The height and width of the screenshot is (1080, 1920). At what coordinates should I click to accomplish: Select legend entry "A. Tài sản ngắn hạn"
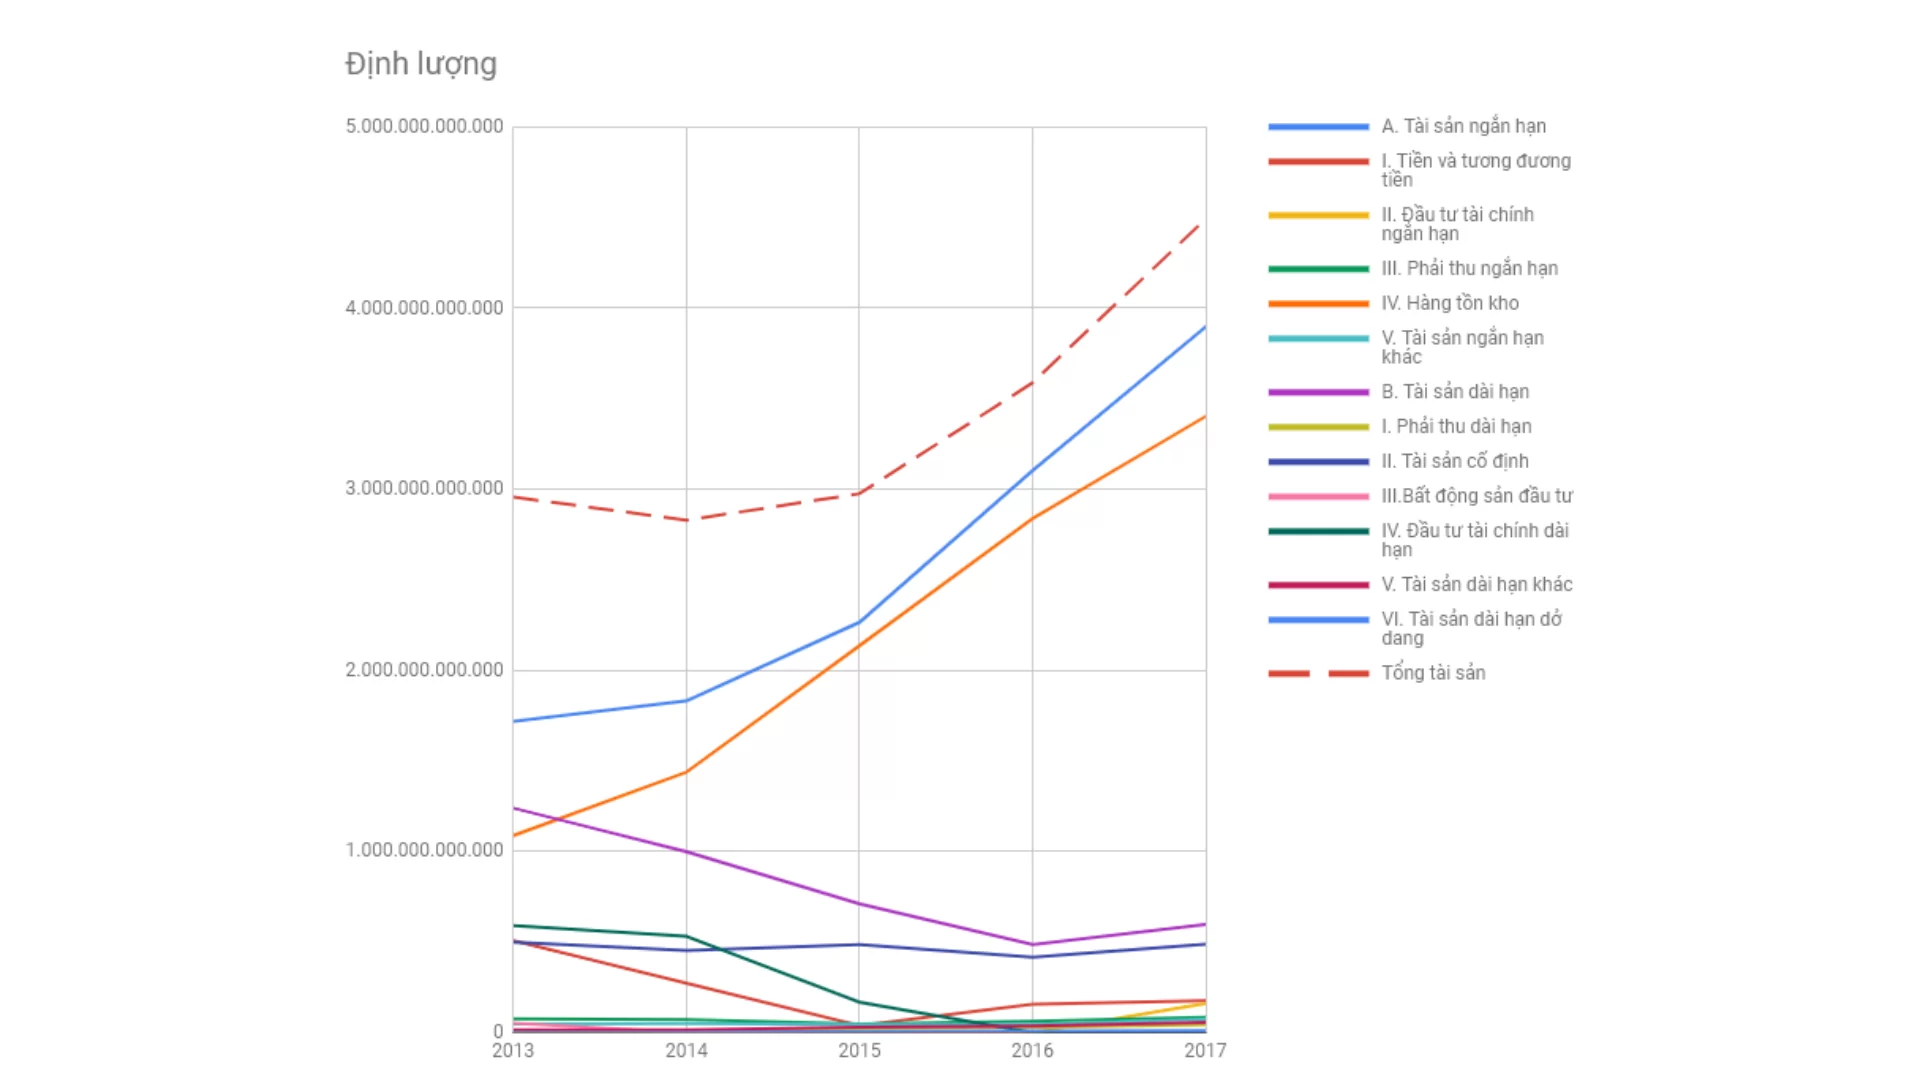(1463, 126)
